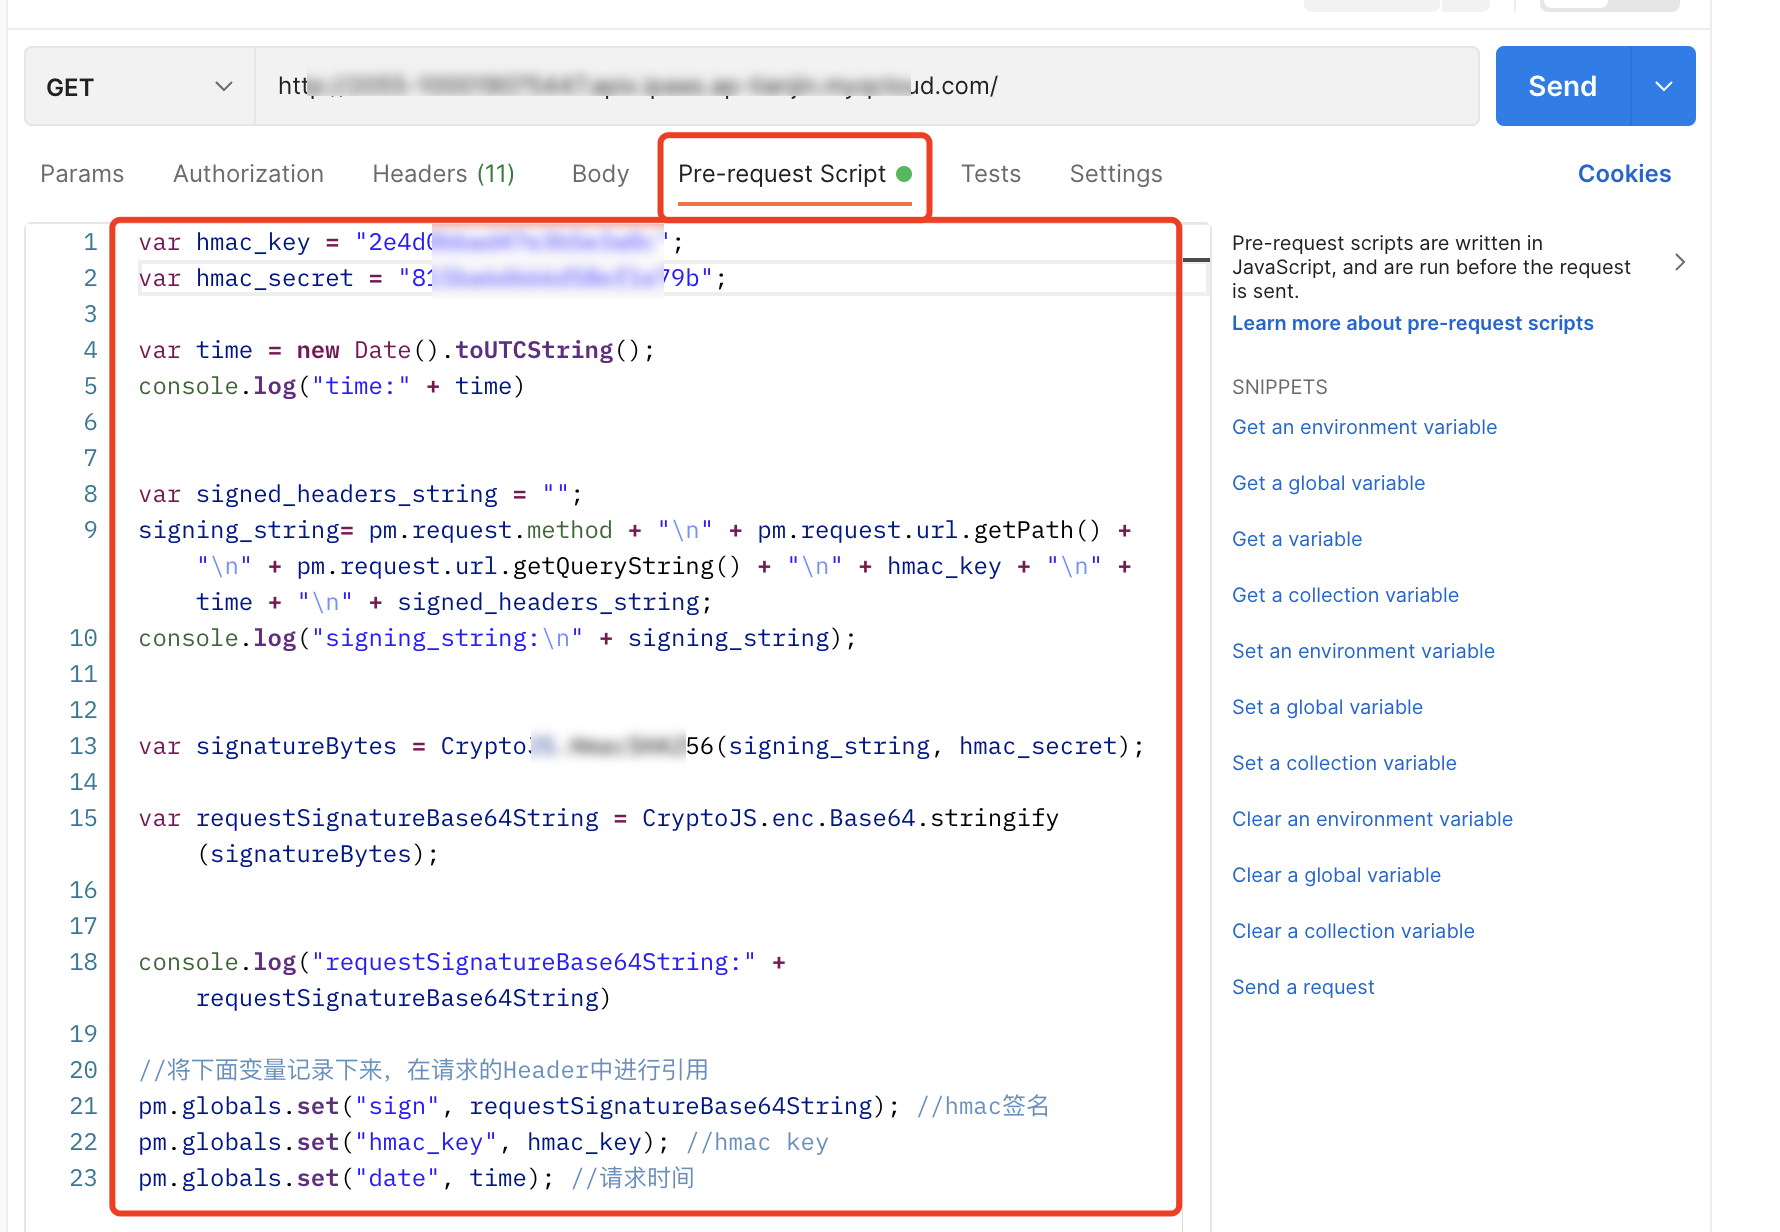
Task: Click the signed_headers_string declaration line
Action: tap(360, 494)
